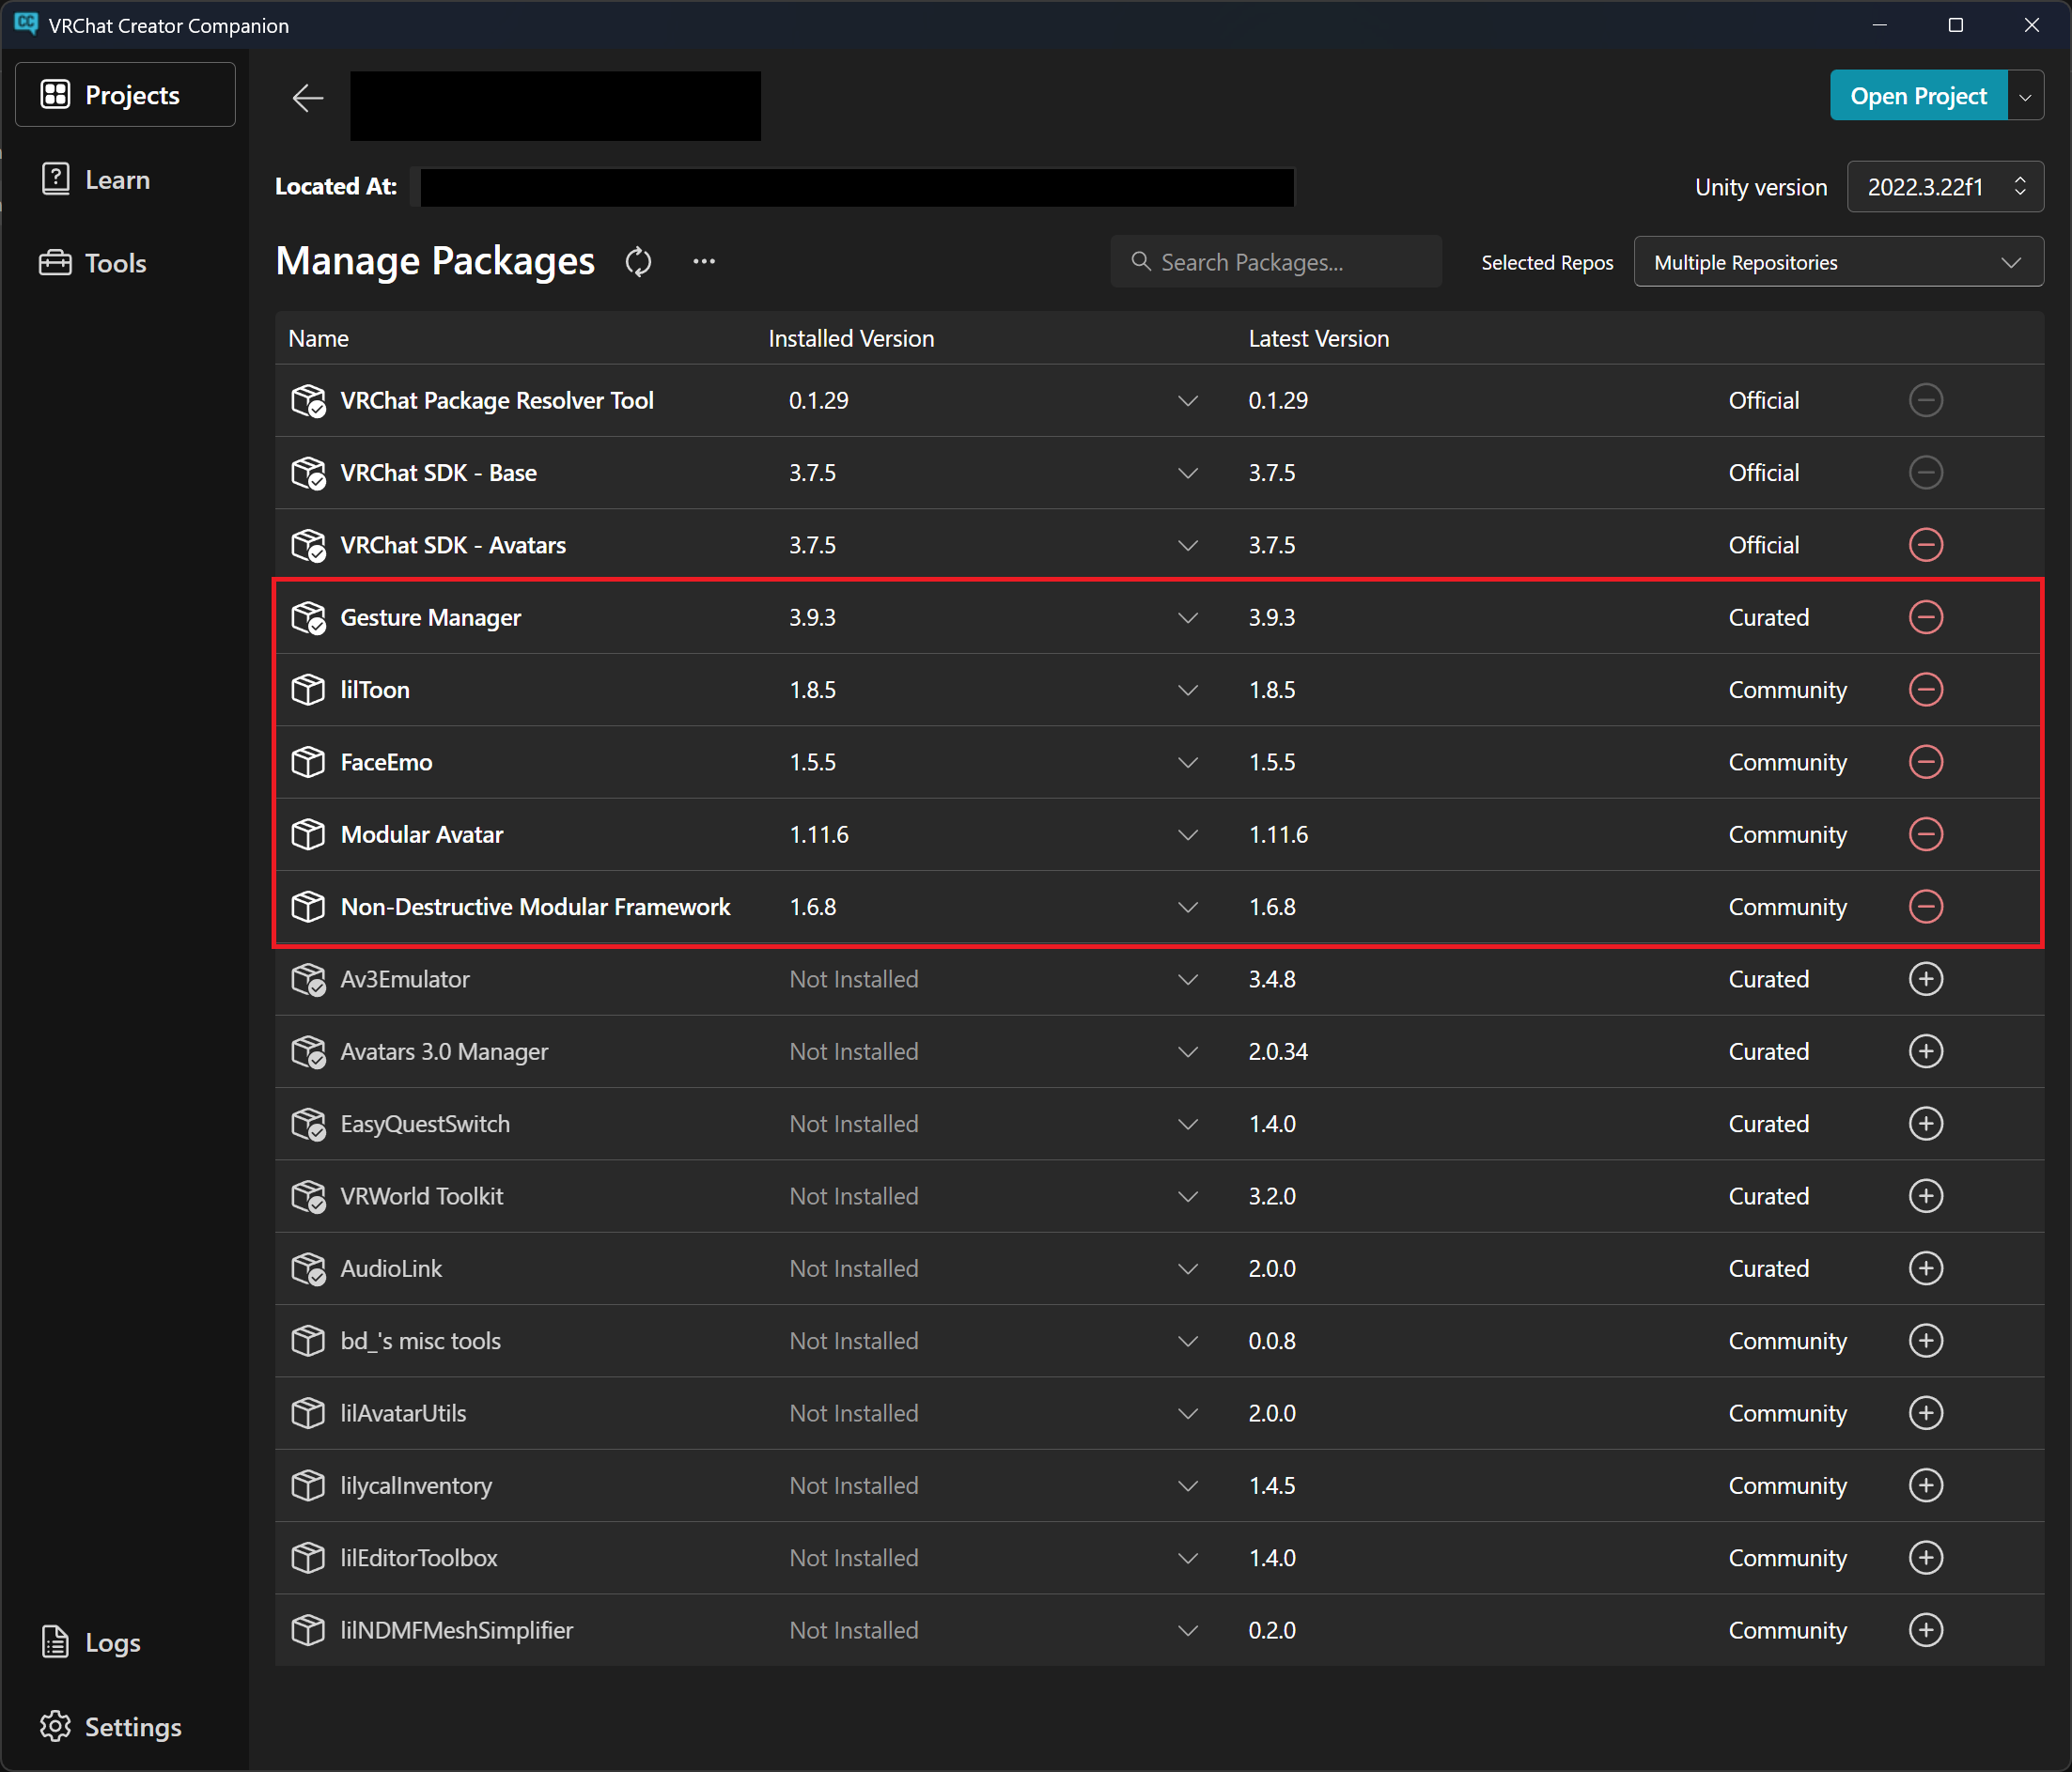Click the Selected Repos label

[1547, 262]
